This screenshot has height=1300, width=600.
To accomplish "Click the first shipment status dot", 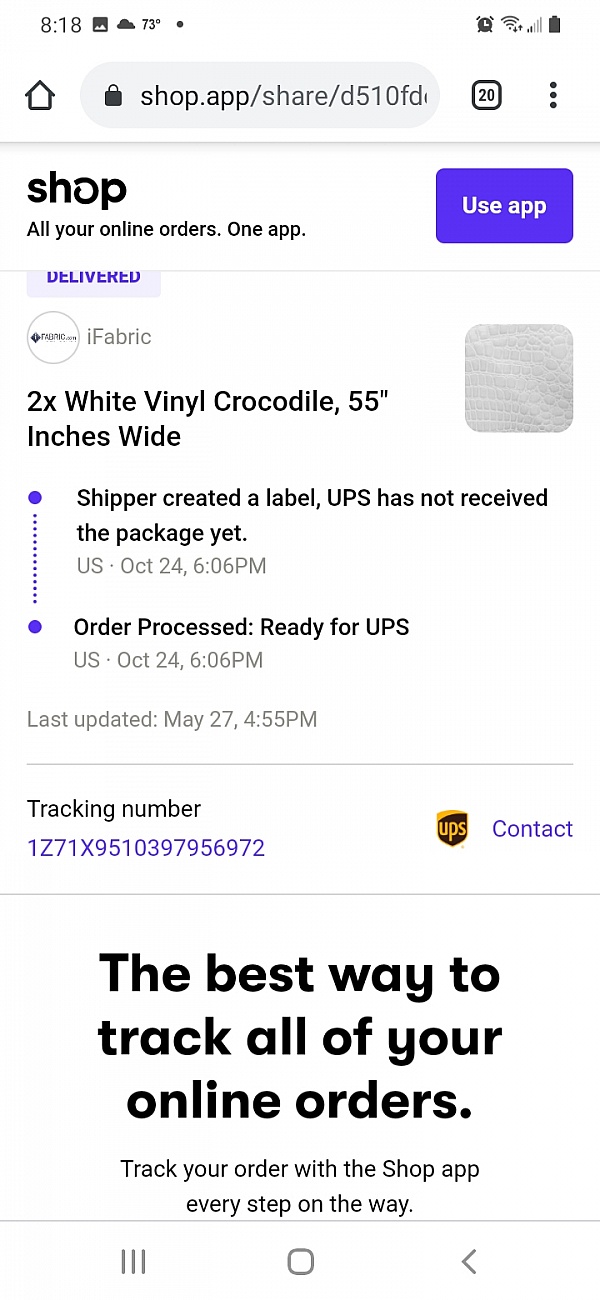I will tap(37, 498).
